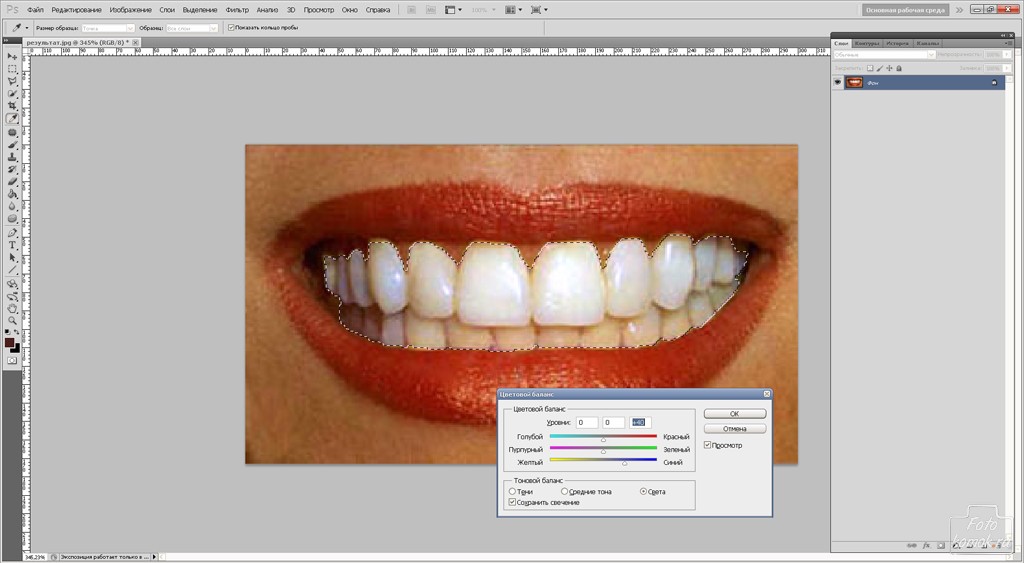Viewport: 1024px width, 563px height.
Task: Open the Фильтр menu
Action: click(237, 10)
